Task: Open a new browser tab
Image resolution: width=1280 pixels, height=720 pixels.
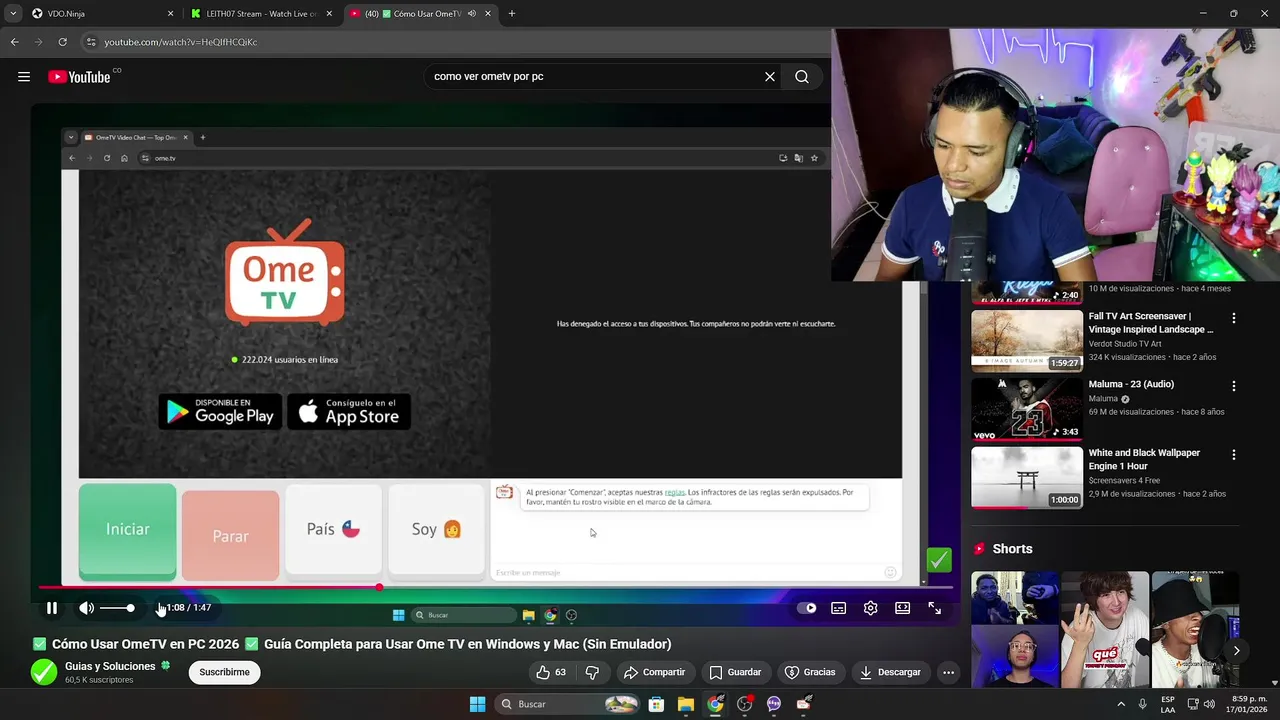Action: point(512,14)
